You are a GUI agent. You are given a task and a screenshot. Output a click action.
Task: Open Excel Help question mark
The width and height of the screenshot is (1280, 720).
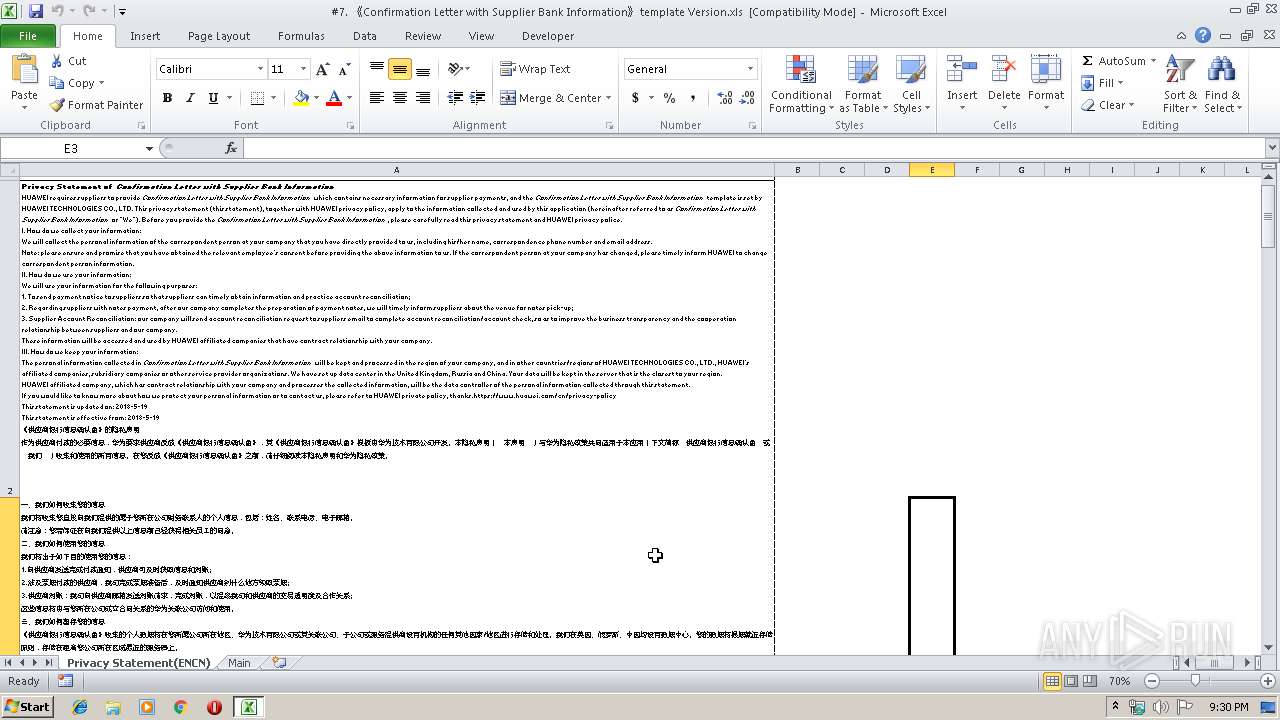pyautogui.click(x=1202, y=35)
